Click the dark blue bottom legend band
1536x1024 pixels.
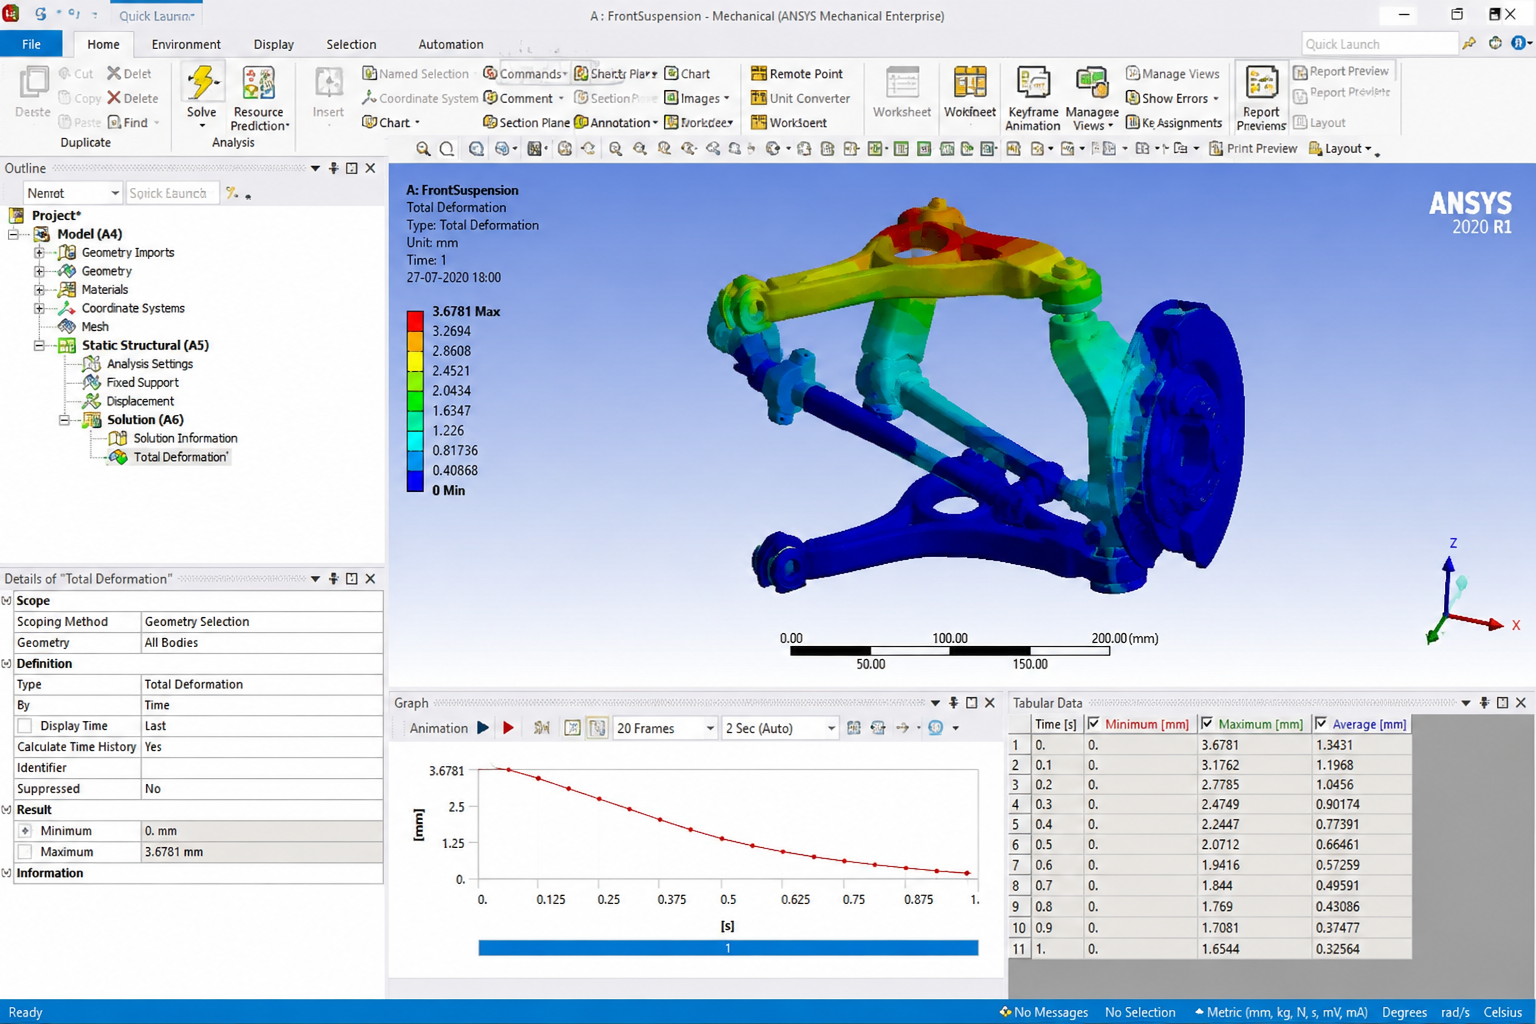(x=415, y=480)
